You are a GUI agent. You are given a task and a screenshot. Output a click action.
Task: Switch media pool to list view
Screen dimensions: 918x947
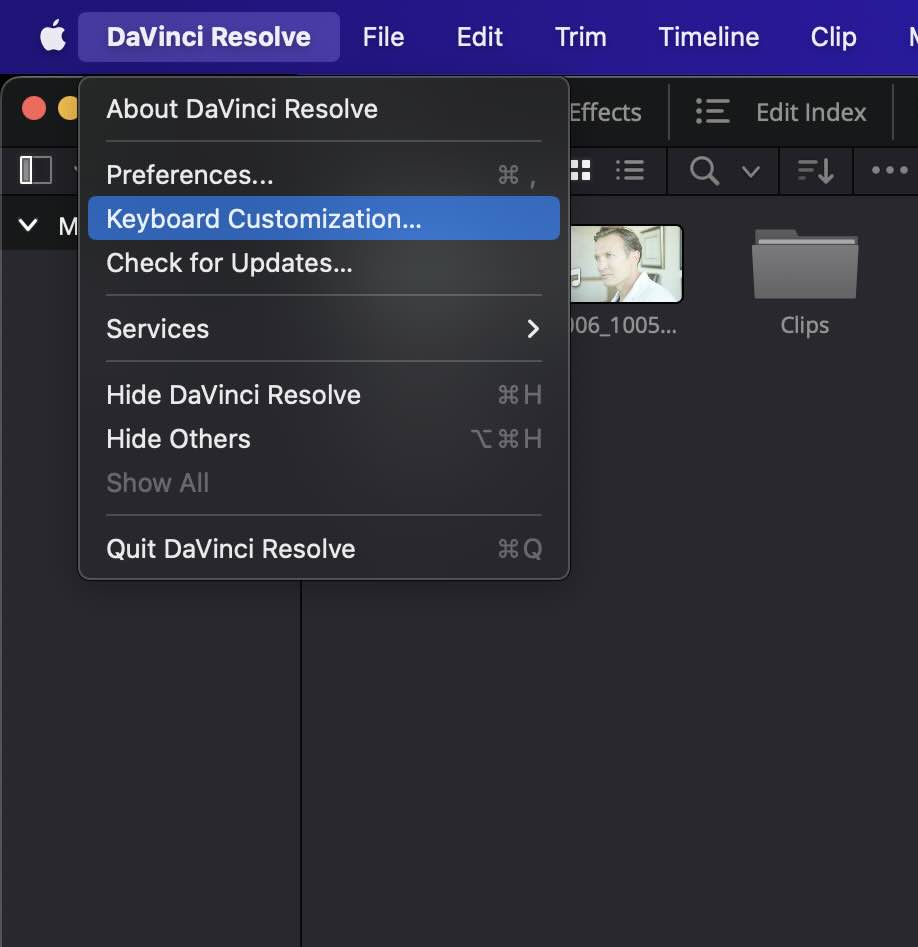pyautogui.click(x=629, y=170)
